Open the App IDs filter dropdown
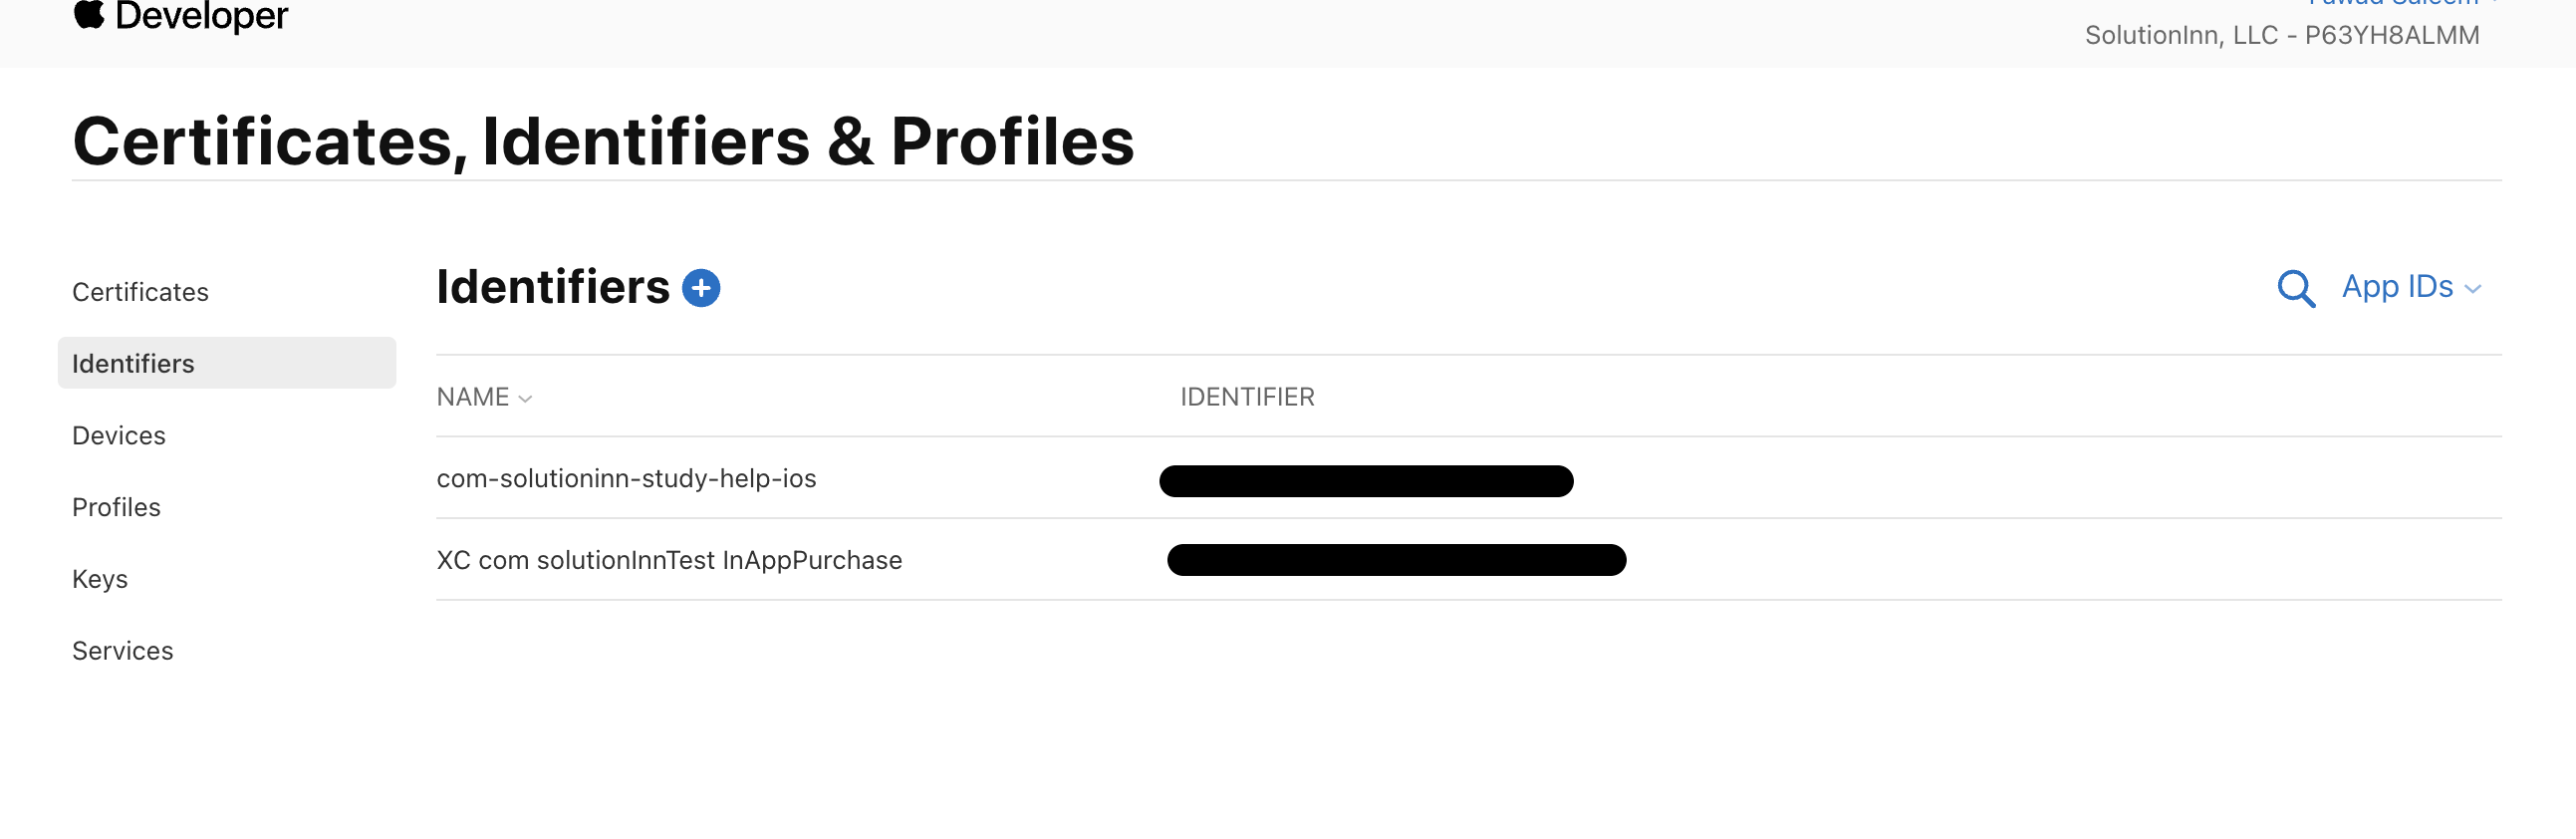2576x839 pixels. [2410, 288]
